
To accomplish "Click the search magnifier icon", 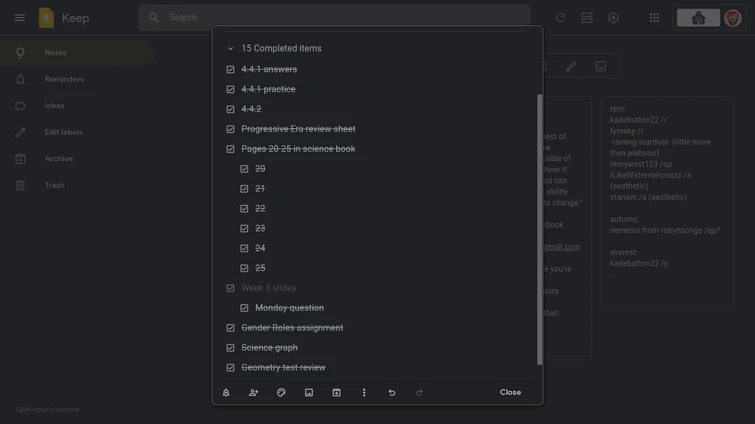I will 154,18.
